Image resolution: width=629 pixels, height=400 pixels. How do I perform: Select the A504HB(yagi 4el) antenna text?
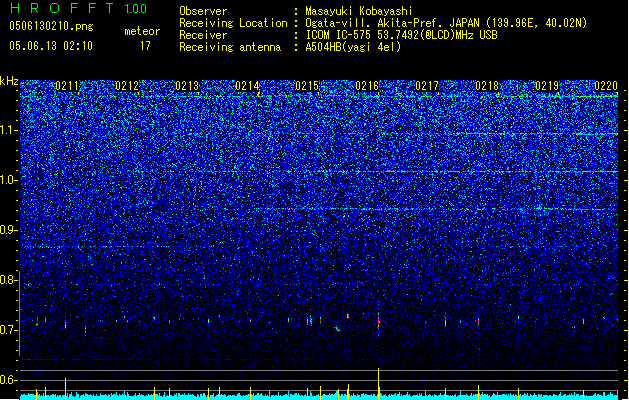pos(353,47)
